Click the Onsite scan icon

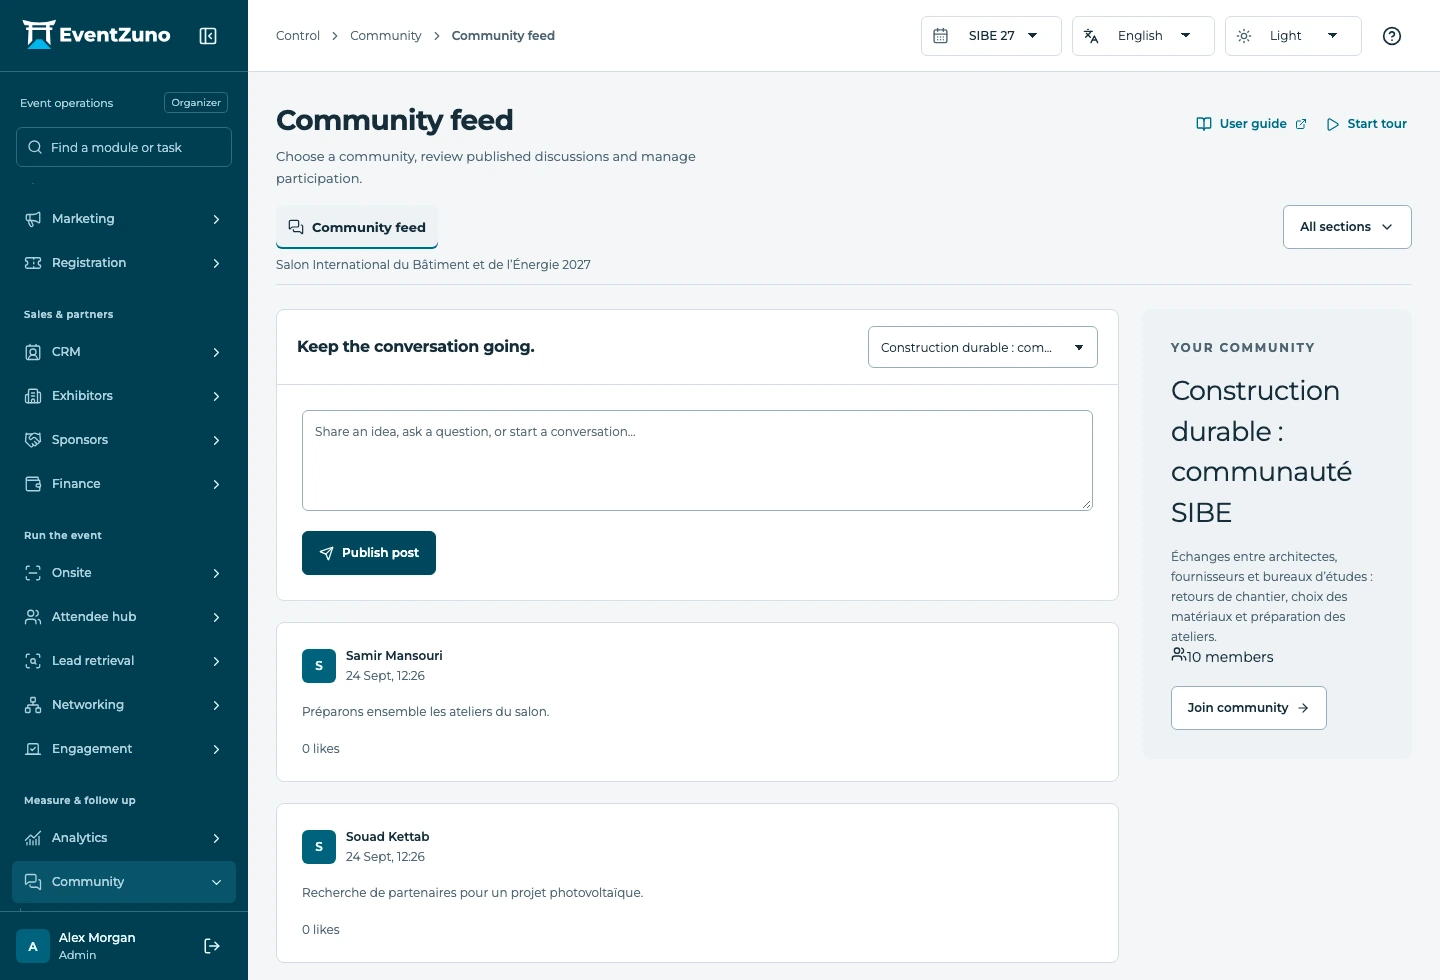click(33, 573)
